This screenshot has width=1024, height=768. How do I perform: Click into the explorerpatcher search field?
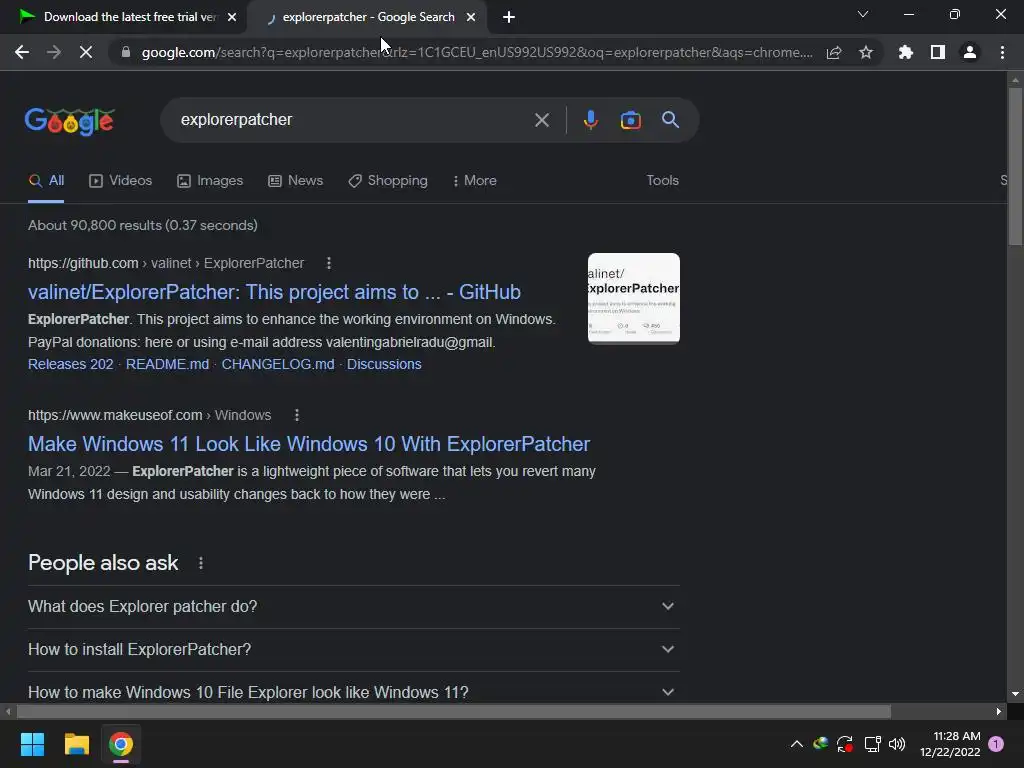coord(353,120)
